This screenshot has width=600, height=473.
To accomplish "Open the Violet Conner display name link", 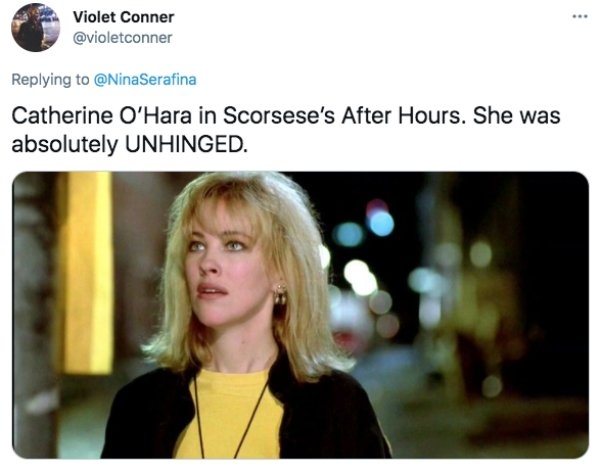I will pyautogui.click(x=124, y=17).
